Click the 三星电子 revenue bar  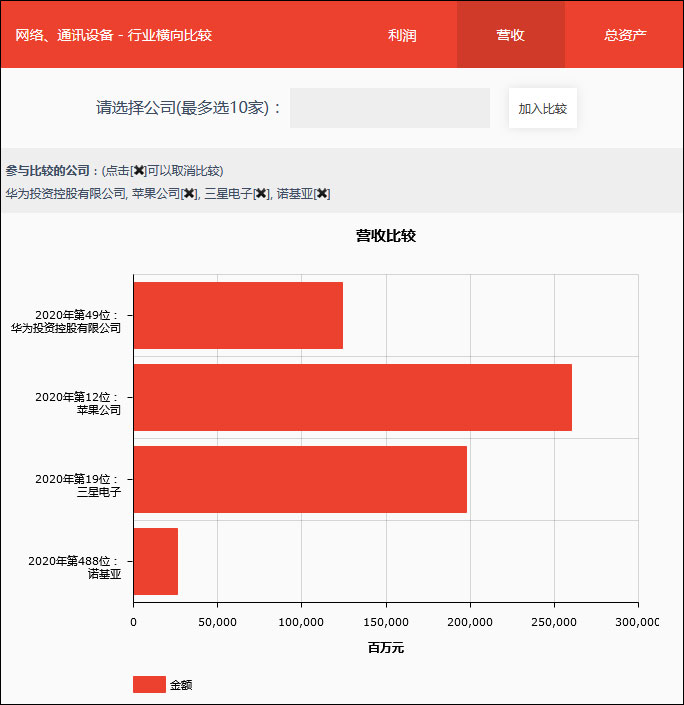(300, 479)
